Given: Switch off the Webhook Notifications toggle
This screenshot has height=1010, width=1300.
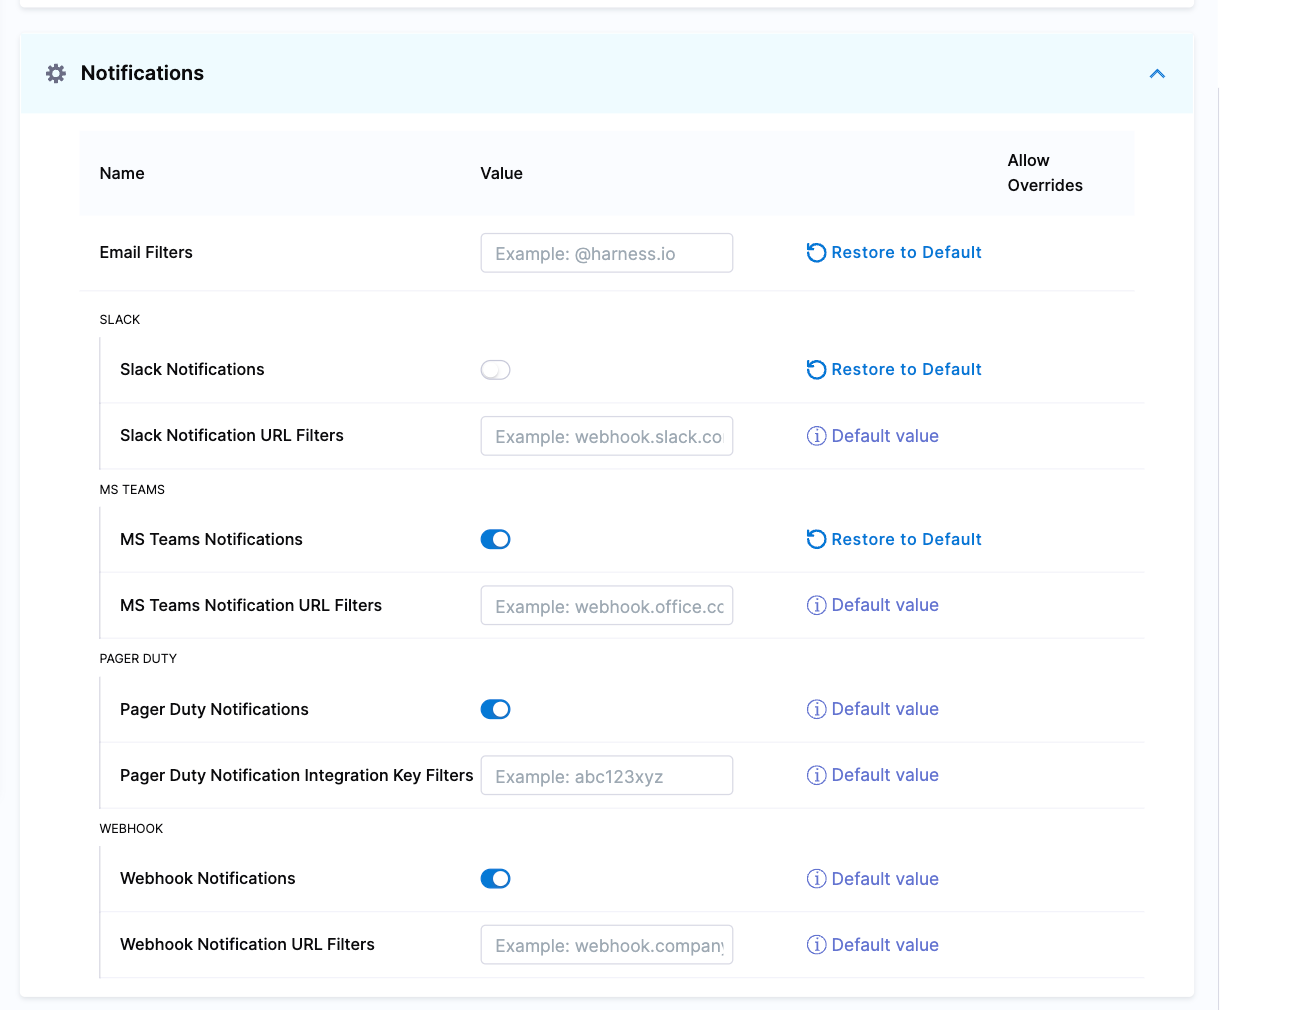Looking at the screenshot, I should coord(495,879).
